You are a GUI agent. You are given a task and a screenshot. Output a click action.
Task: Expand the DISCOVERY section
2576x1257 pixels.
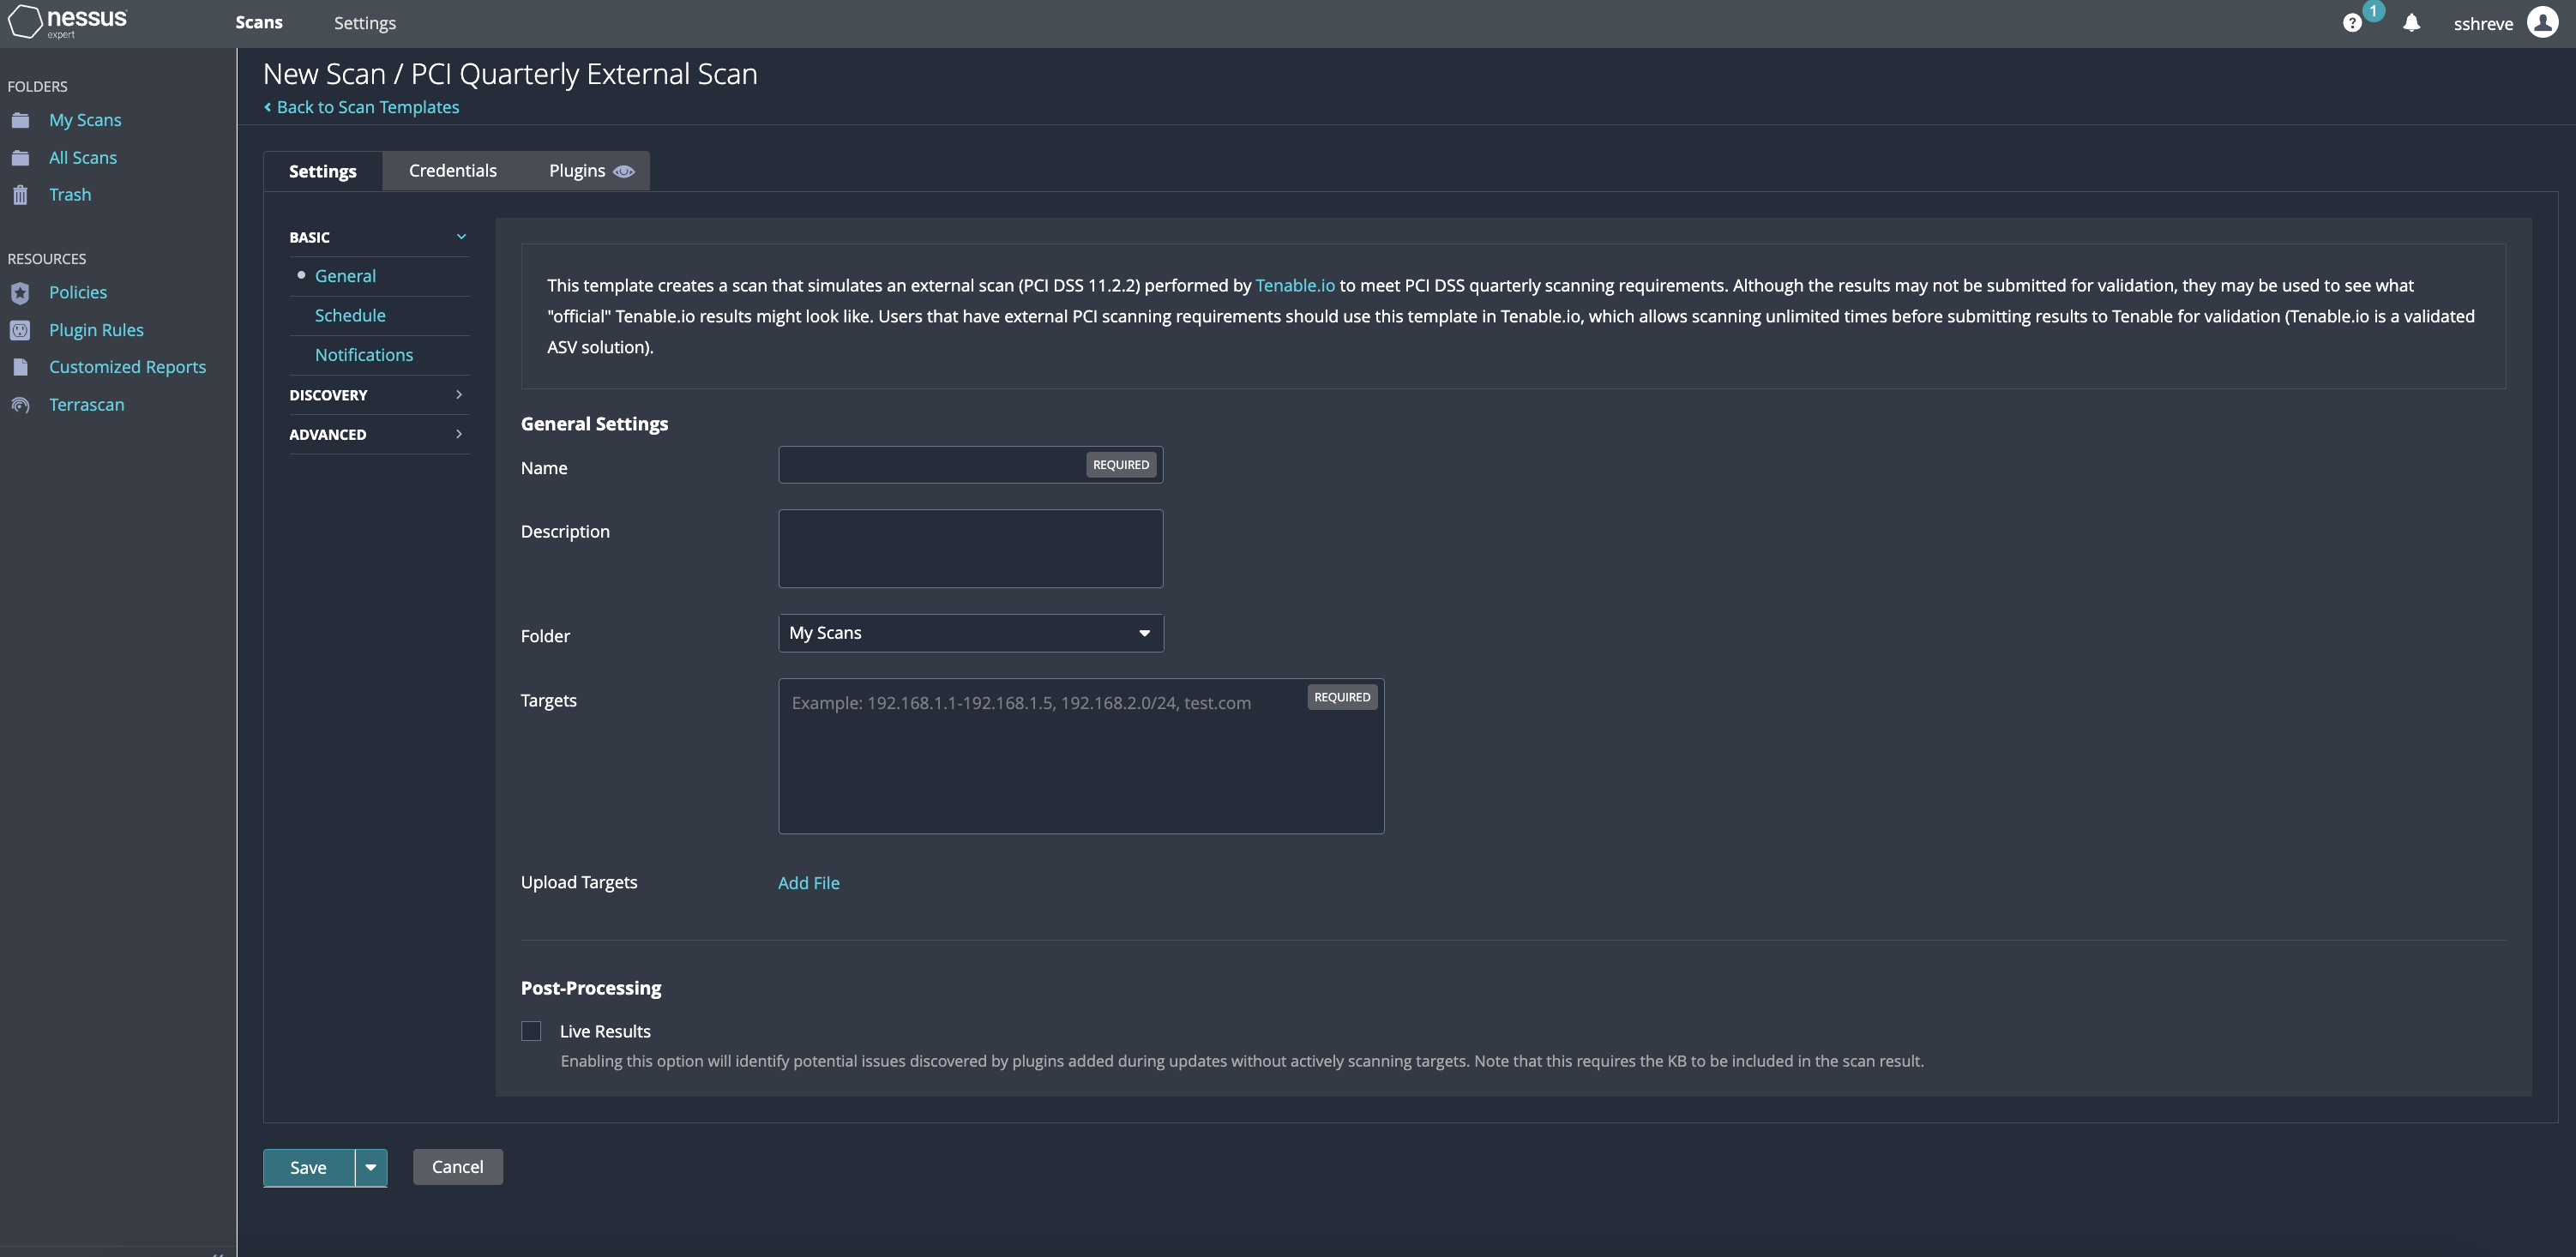click(x=378, y=395)
